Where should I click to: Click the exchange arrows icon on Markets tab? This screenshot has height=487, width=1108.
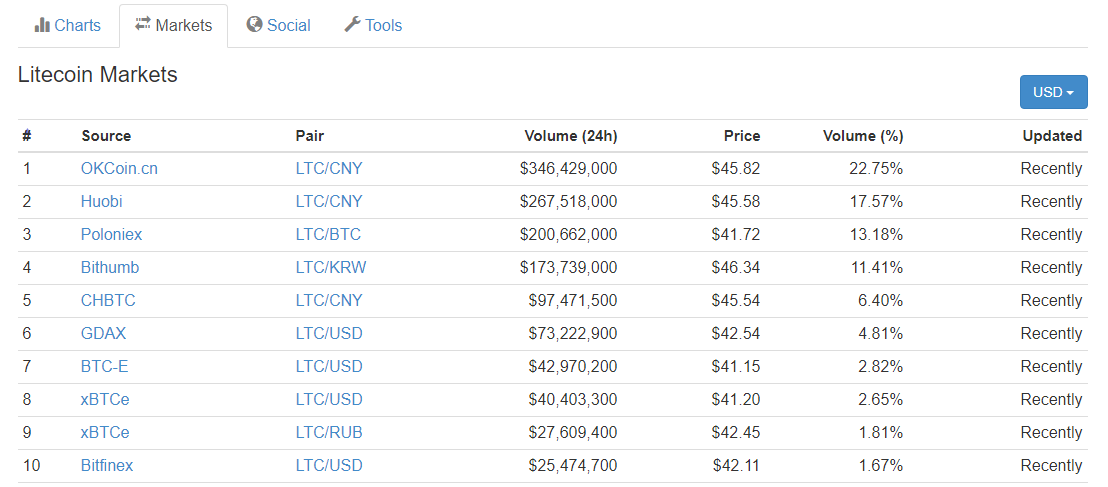pyautogui.click(x=143, y=25)
